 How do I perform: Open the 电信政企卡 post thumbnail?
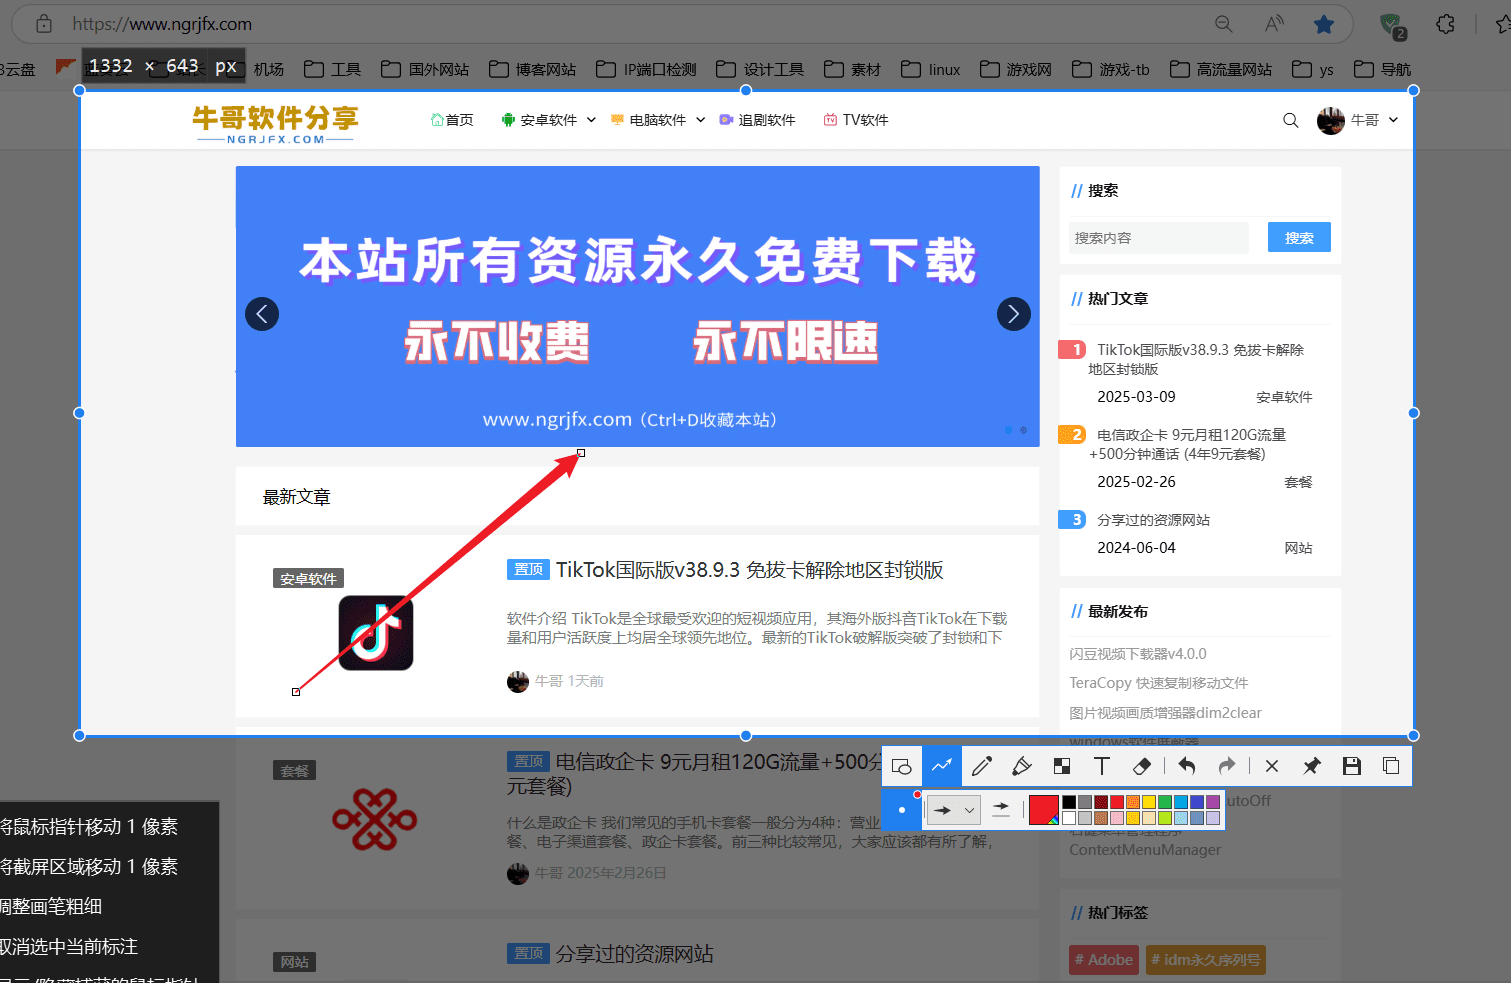click(375, 820)
